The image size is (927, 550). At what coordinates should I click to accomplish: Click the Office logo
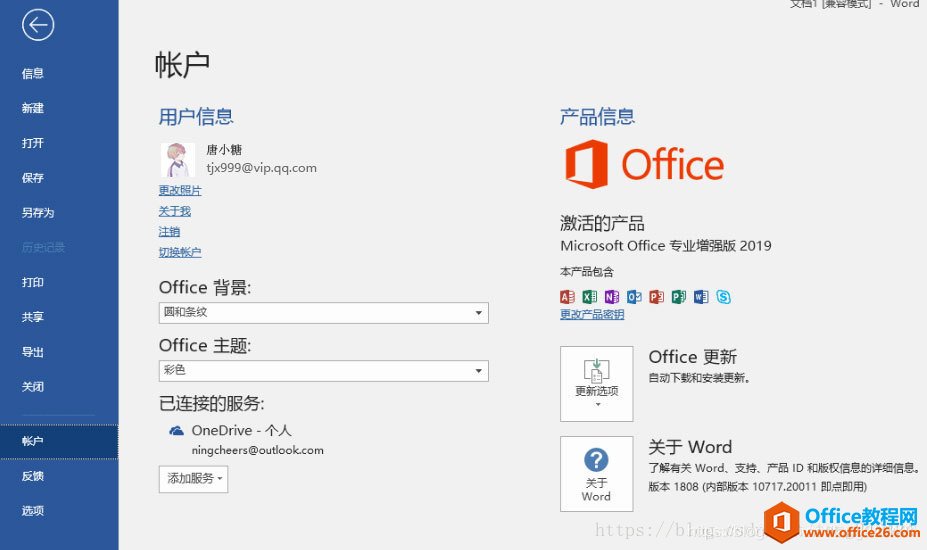[x=644, y=164]
